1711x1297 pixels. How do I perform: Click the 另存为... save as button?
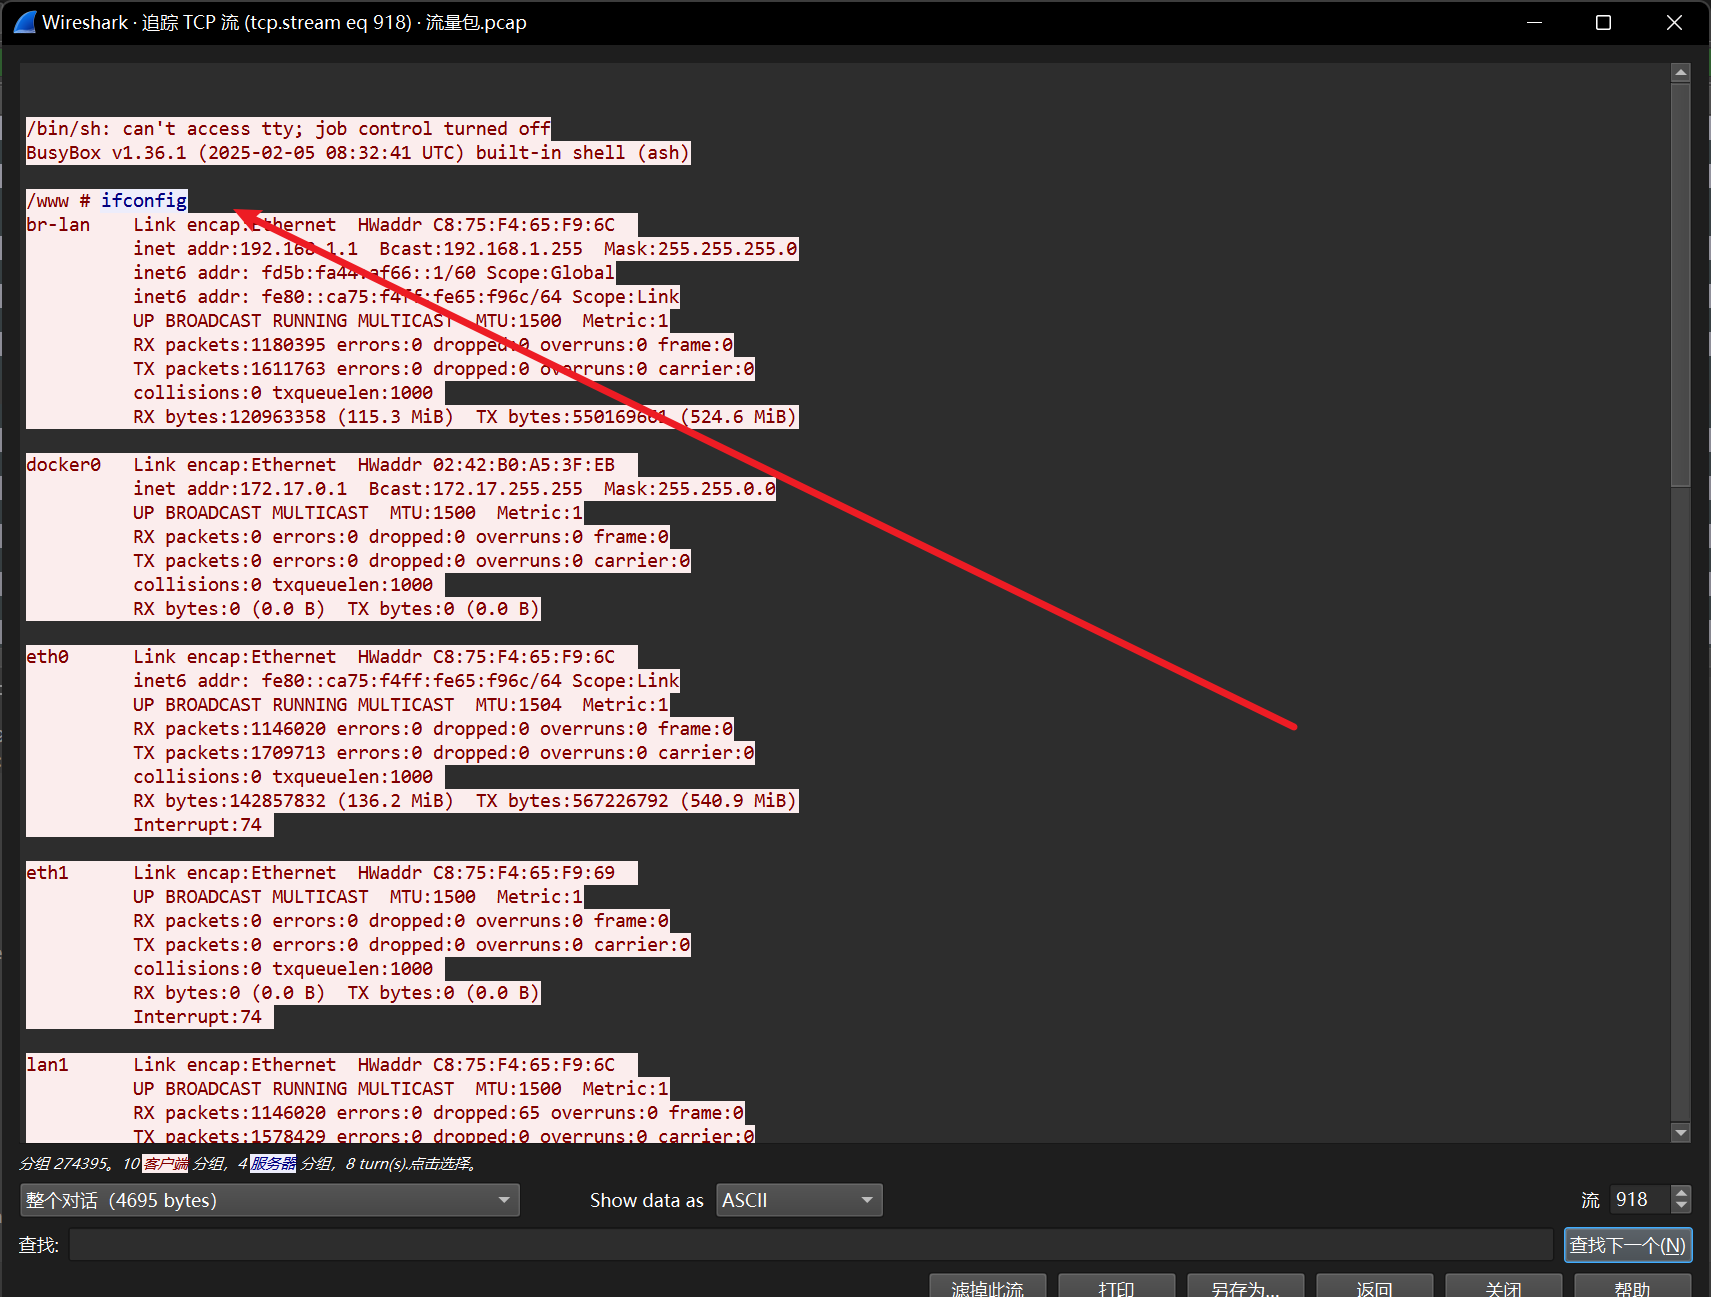(1245, 1287)
